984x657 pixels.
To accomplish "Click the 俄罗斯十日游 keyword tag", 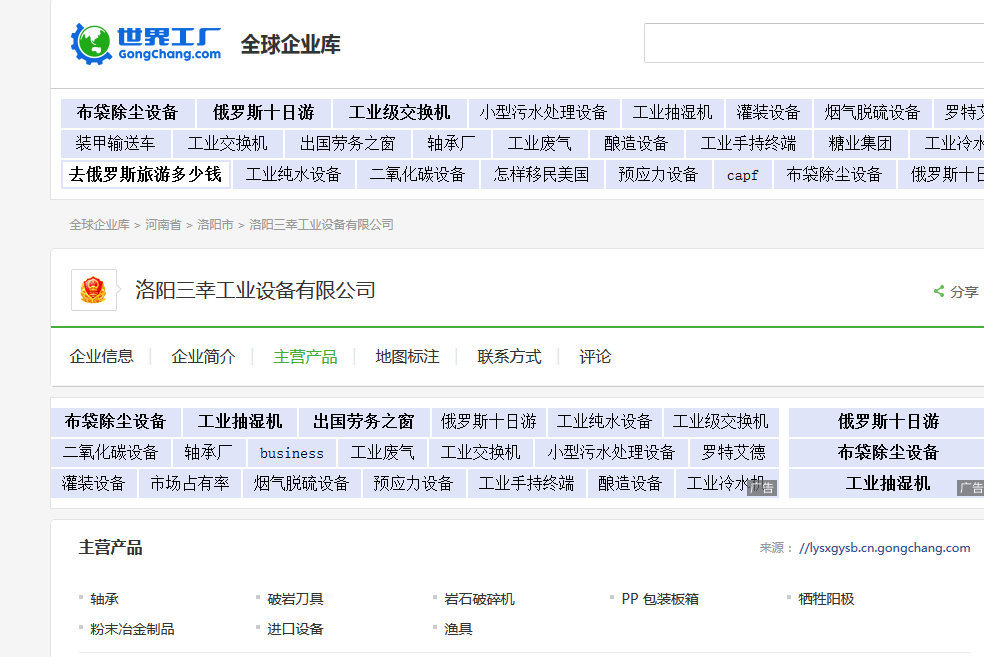I will (263, 112).
